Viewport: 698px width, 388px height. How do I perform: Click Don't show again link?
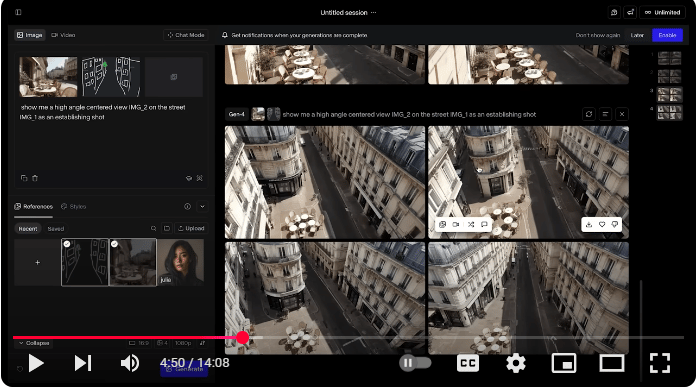pyautogui.click(x=597, y=35)
